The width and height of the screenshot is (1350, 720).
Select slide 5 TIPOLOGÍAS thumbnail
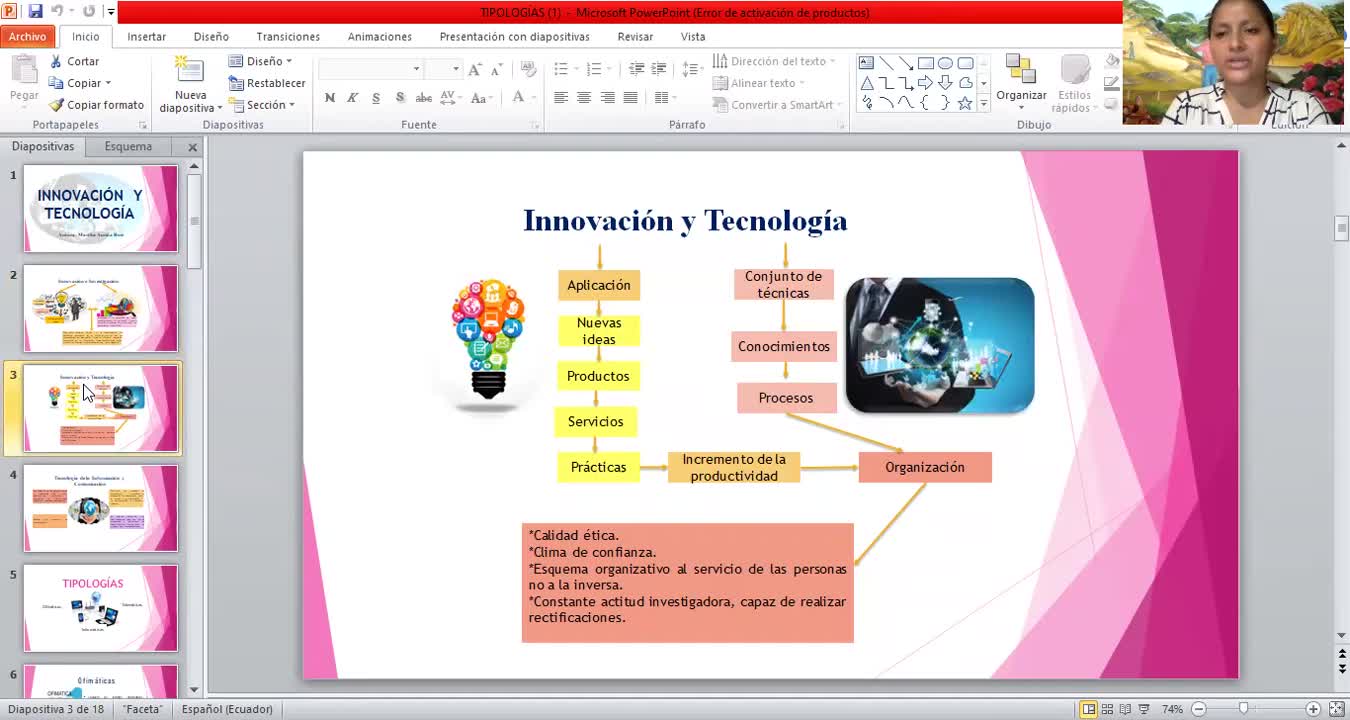coord(101,608)
